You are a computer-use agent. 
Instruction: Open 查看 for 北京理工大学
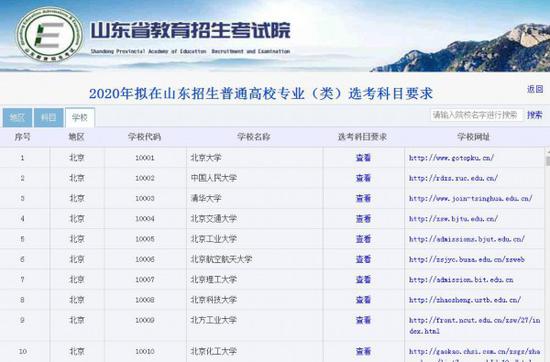(363, 280)
